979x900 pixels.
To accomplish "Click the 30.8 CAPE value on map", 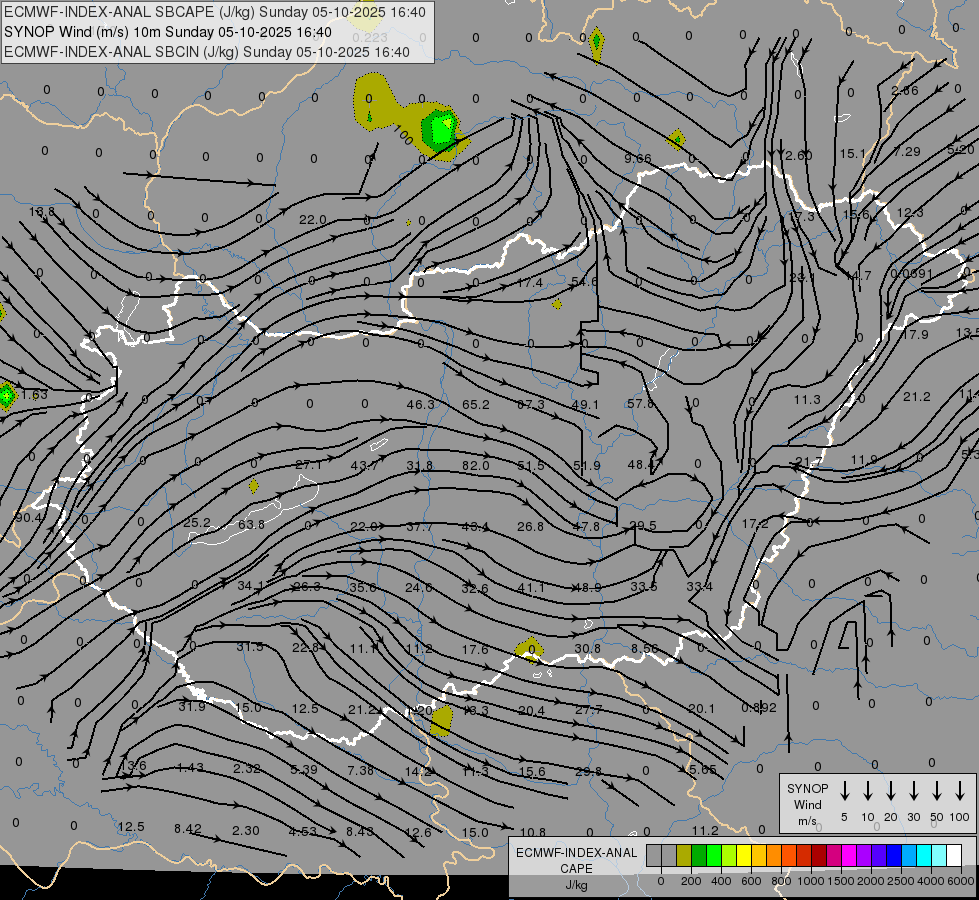I will click(588, 648).
